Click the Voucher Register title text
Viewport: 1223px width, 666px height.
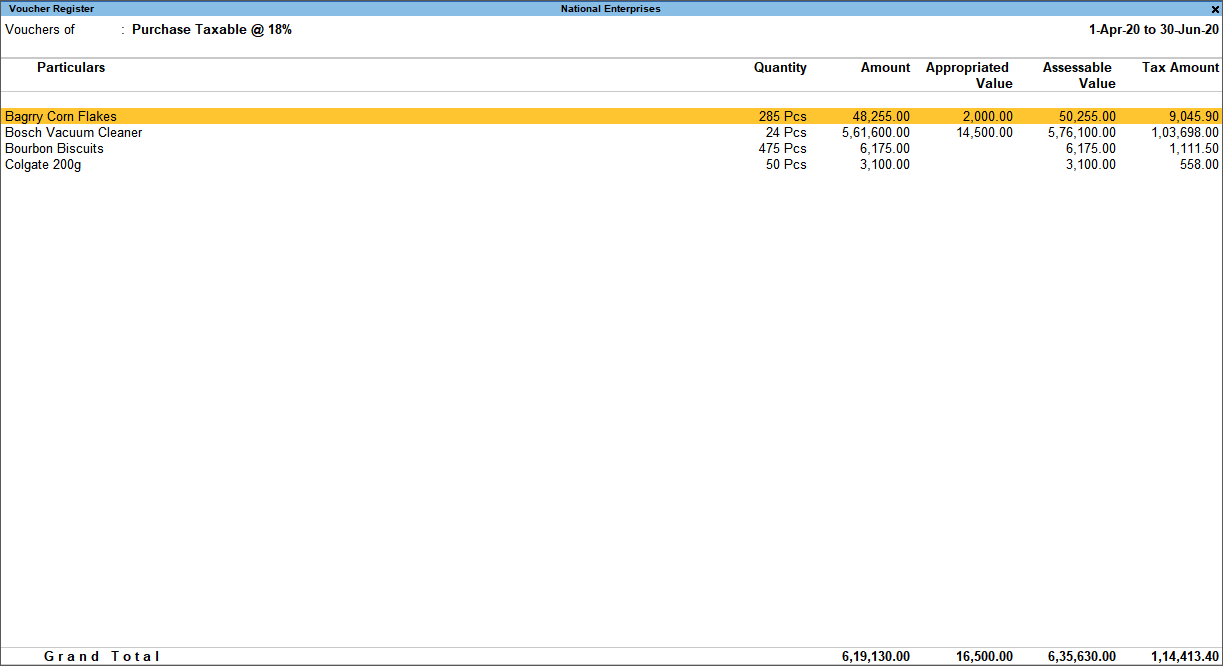coord(52,9)
